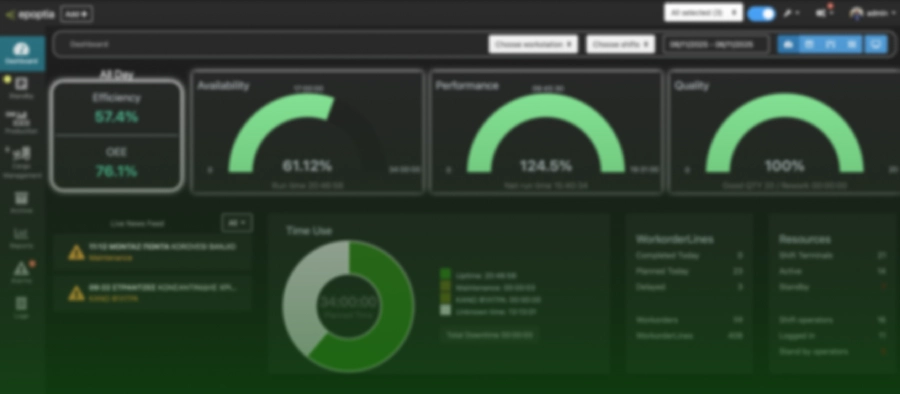The height and width of the screenshot is (394, 900).
Task: Click the date range input field
Action: click(x=716, y=44)
